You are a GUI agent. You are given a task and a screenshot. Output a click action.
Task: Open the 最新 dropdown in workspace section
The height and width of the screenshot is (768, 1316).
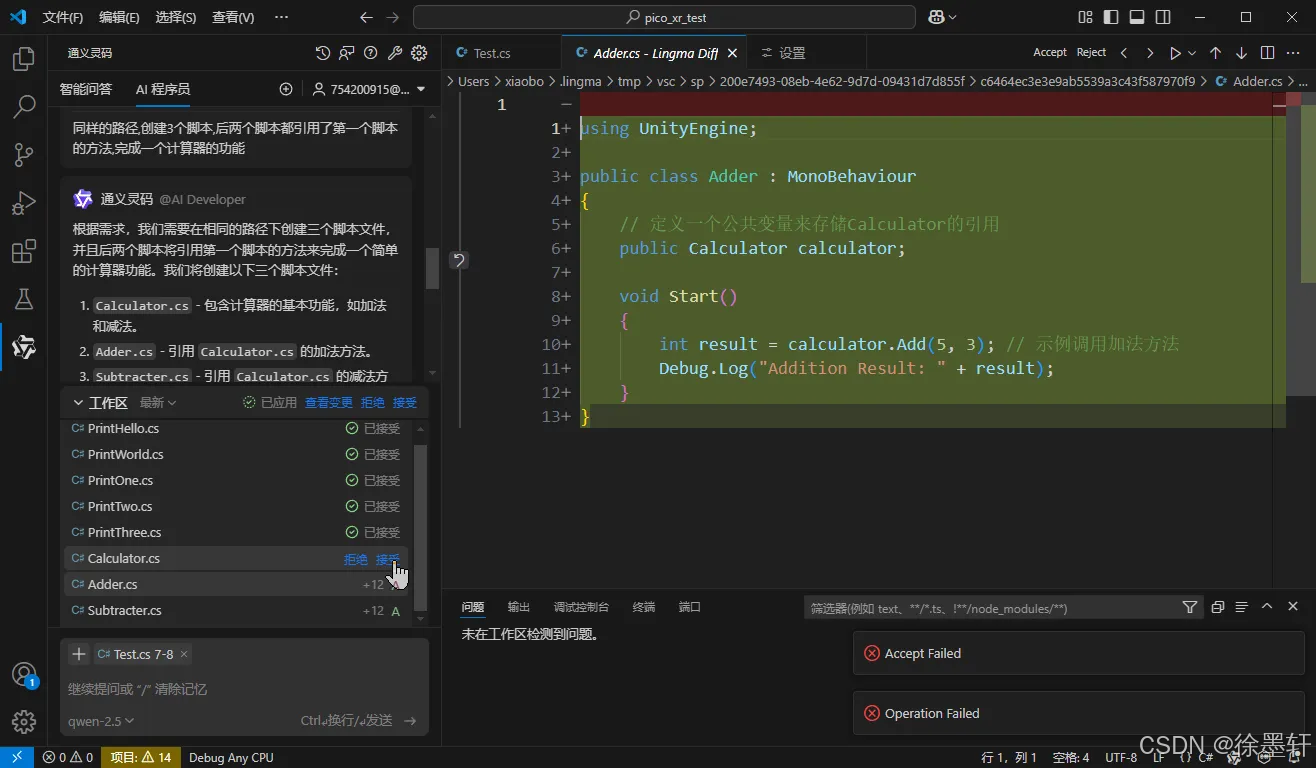(158, 402)
